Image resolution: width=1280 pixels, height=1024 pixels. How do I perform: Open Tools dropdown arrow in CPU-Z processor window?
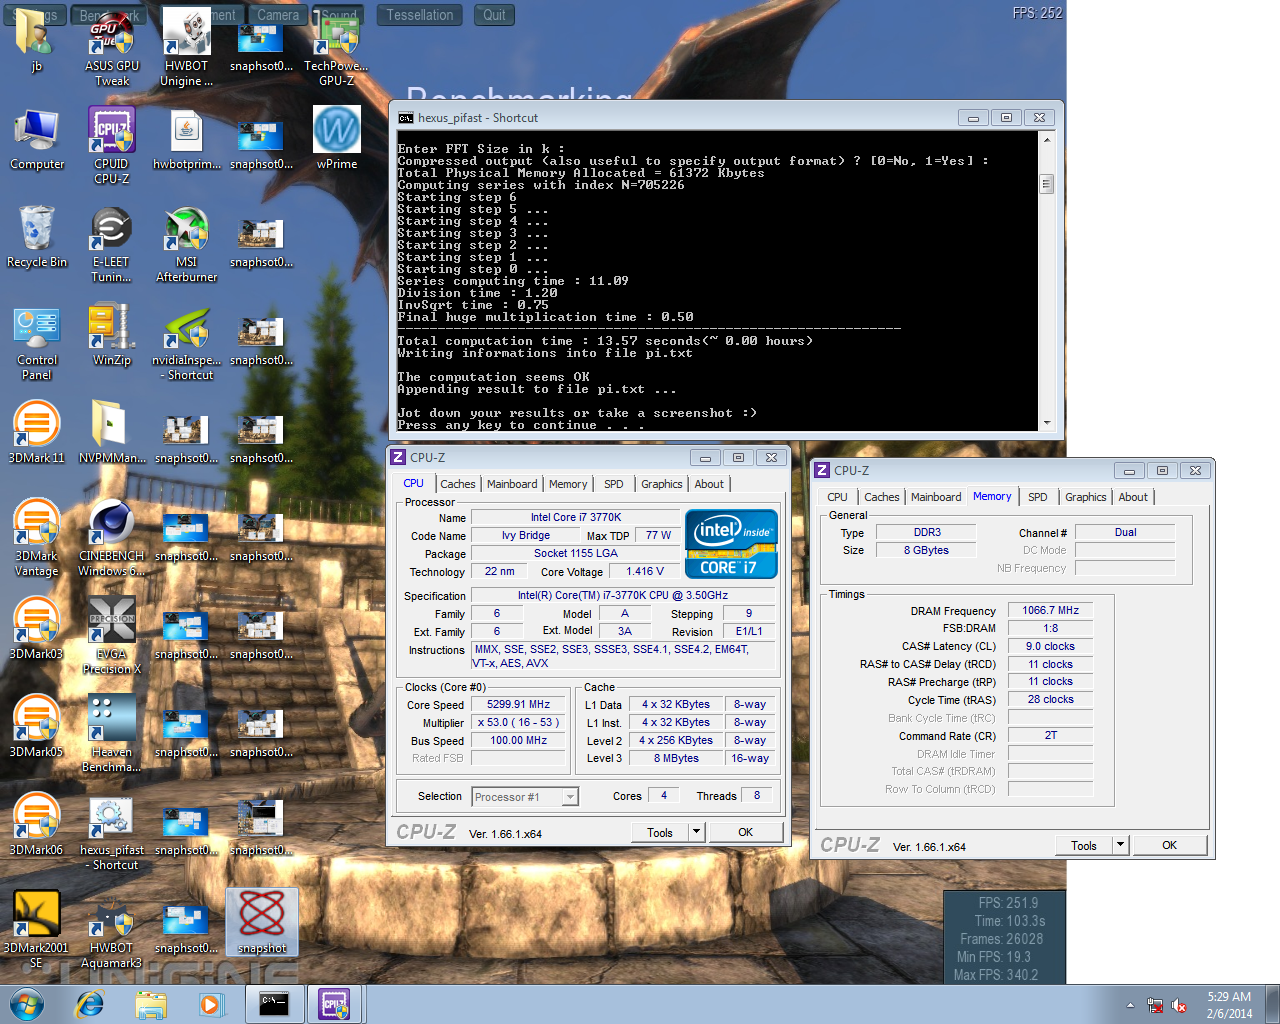point(697,832)
